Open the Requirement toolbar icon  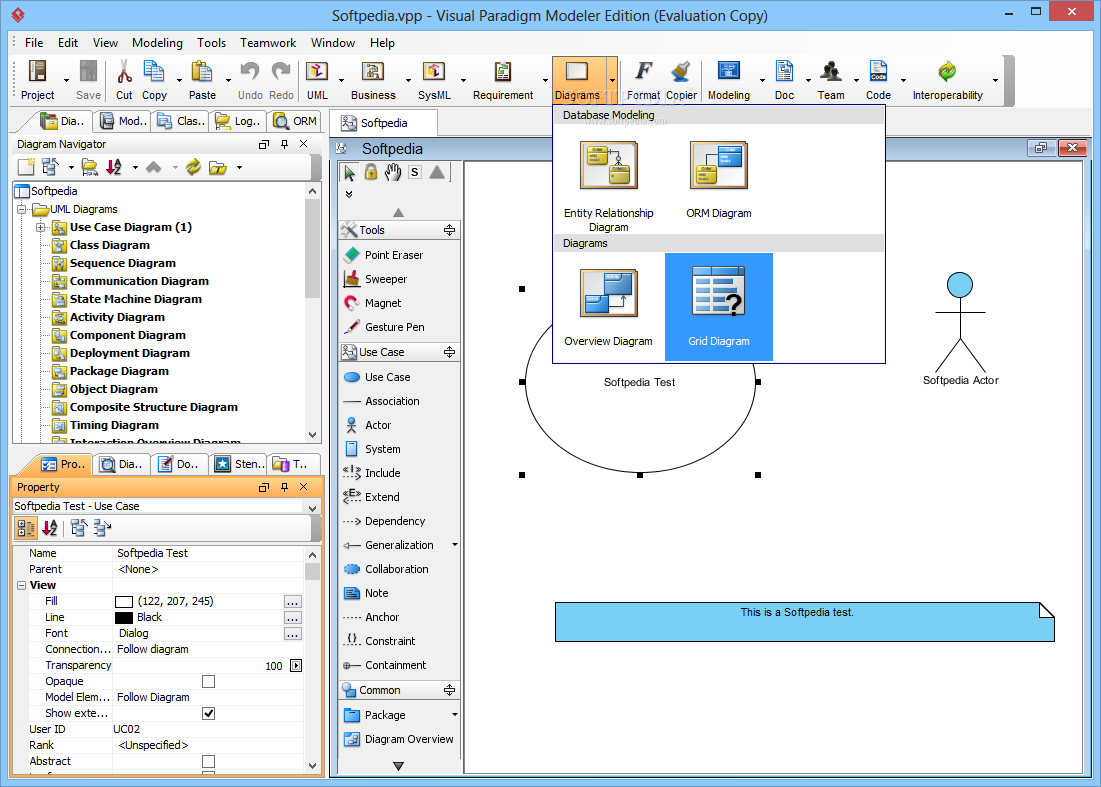pos(503,72)
